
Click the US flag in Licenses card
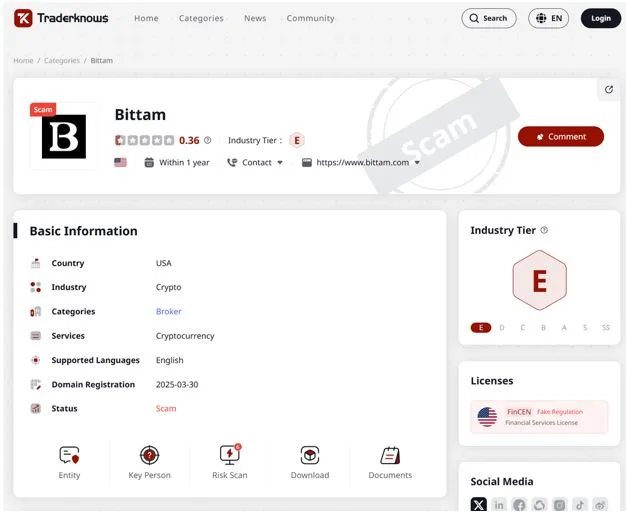(x=487, y=417)
